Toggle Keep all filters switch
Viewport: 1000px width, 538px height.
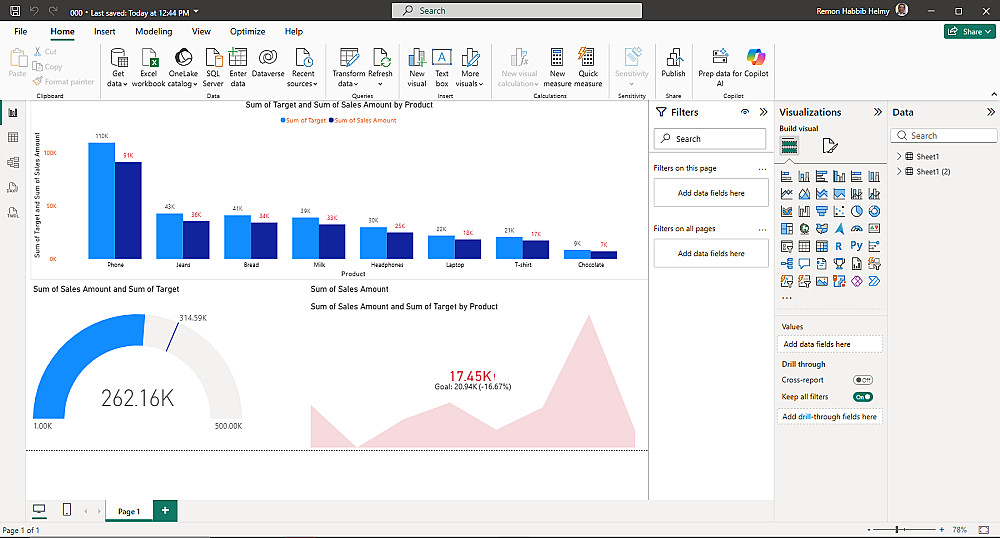(863, 396)
